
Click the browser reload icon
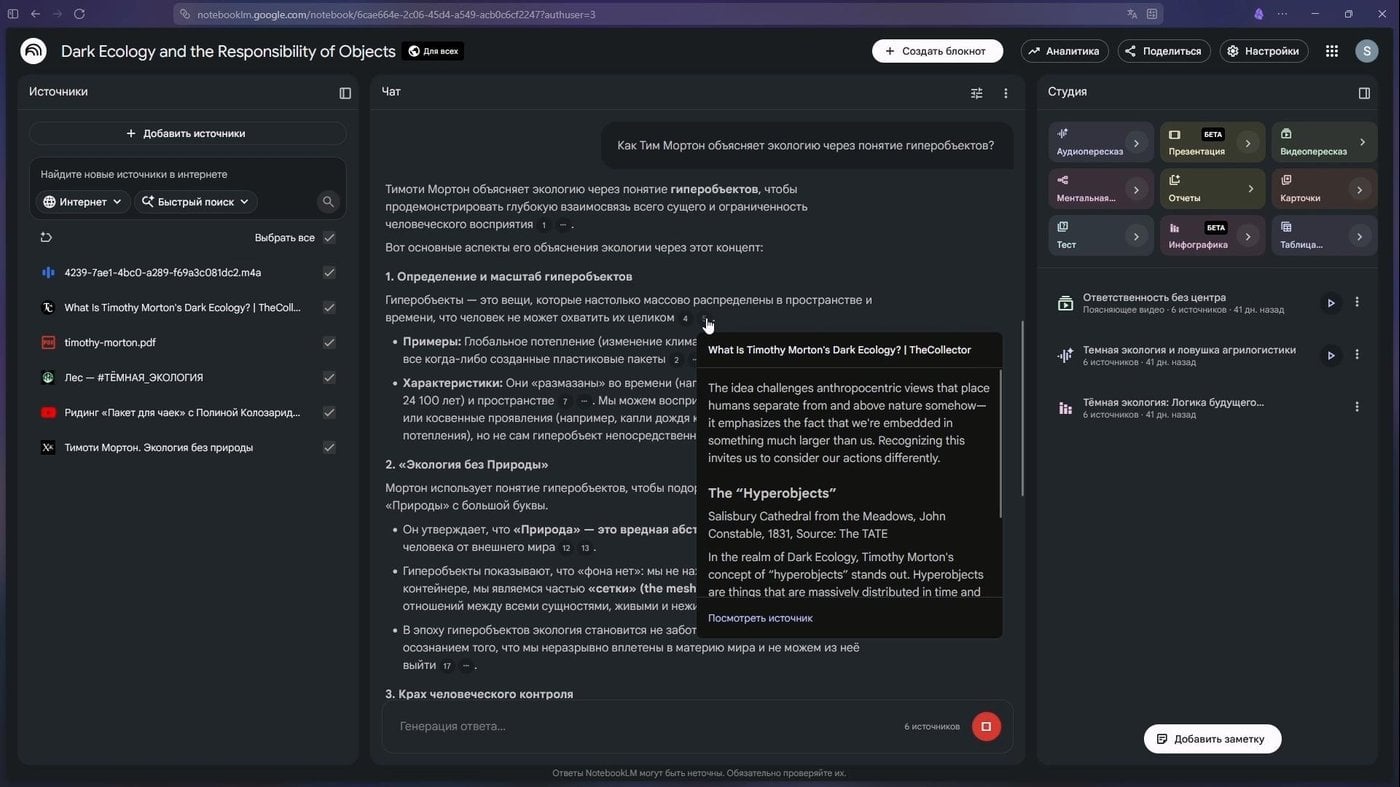click(x=79, y=14)
